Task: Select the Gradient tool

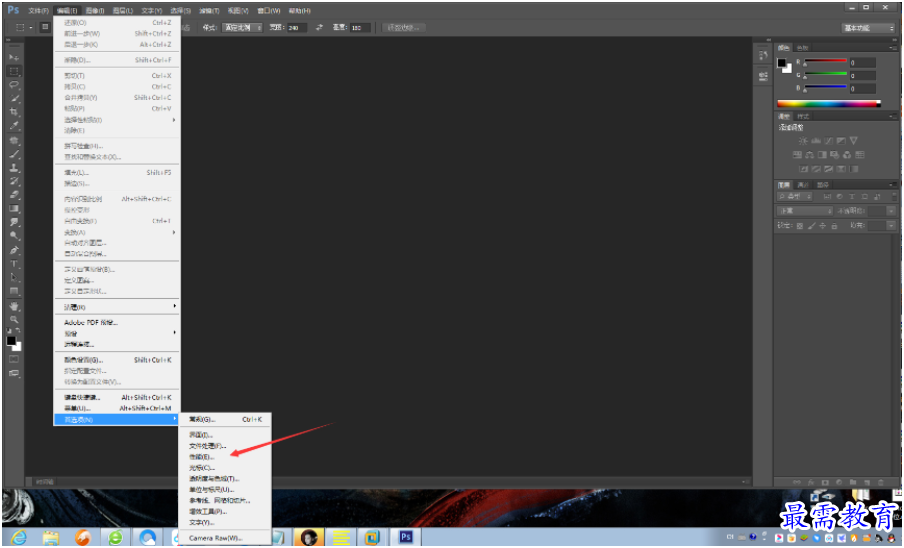Action: (14, 208)
